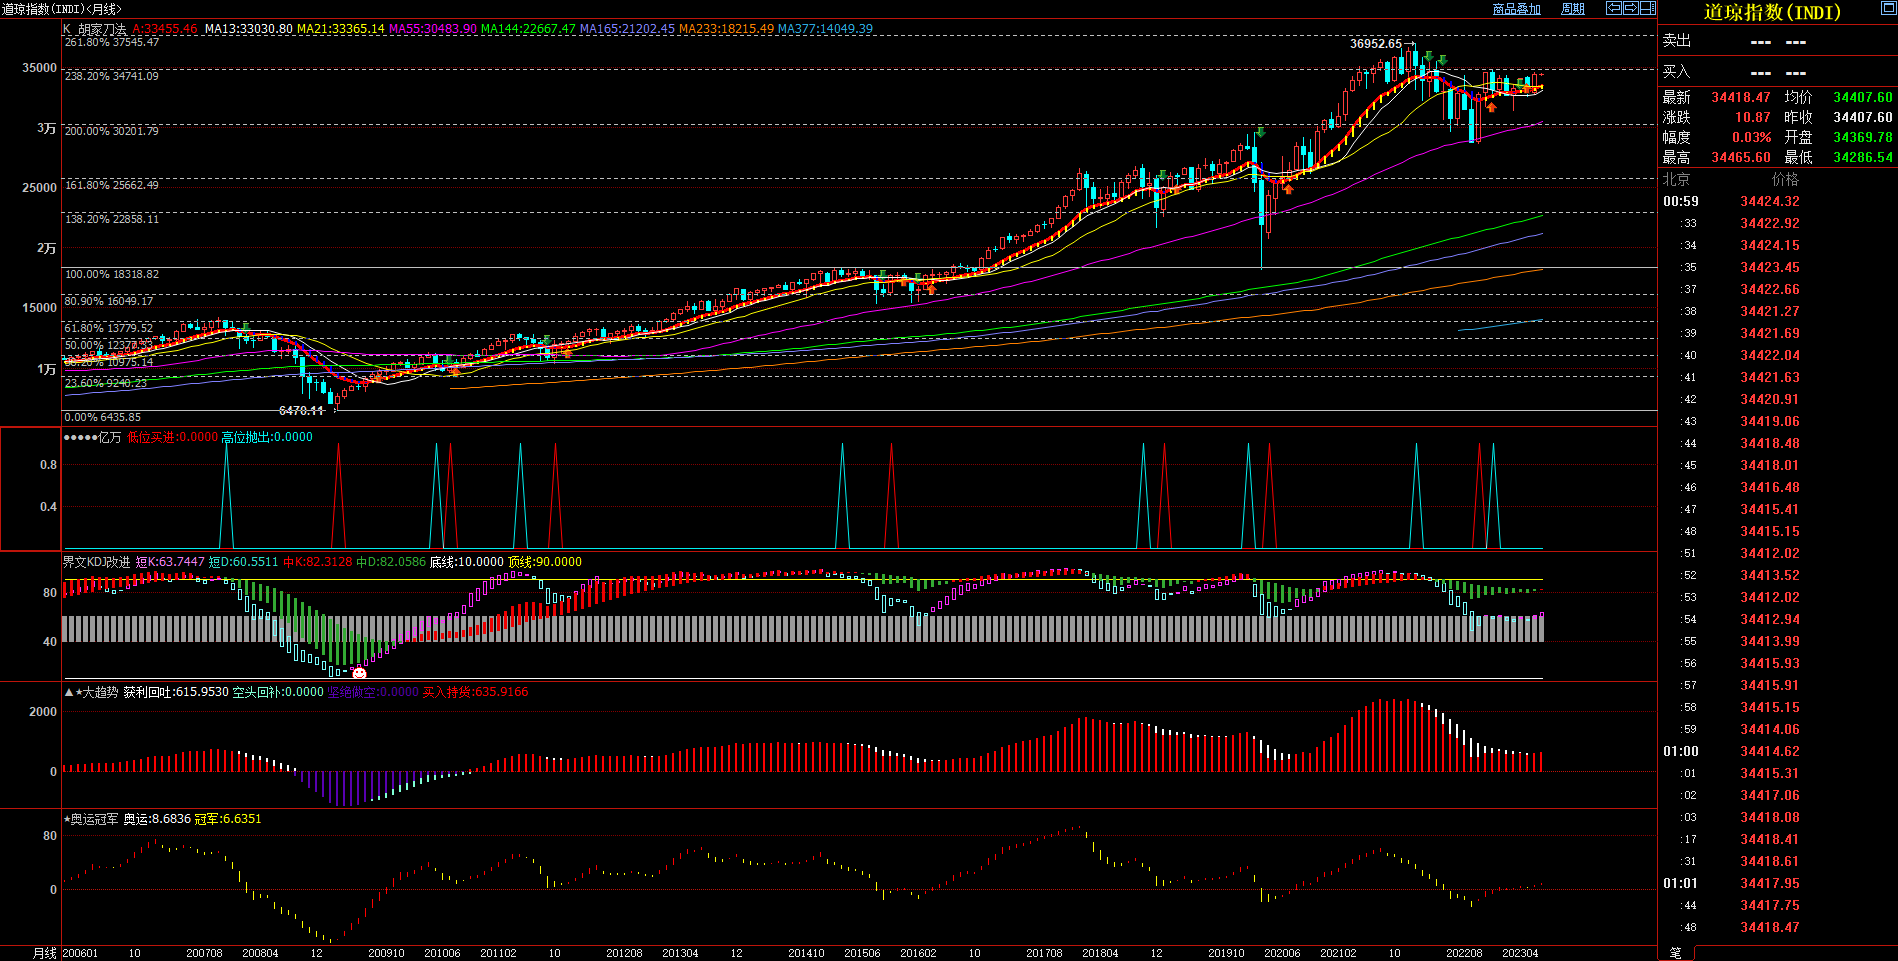Toggle the side panel layout icon
This screenshot has height=961, width=1898.
click(x=1648, y=8)
